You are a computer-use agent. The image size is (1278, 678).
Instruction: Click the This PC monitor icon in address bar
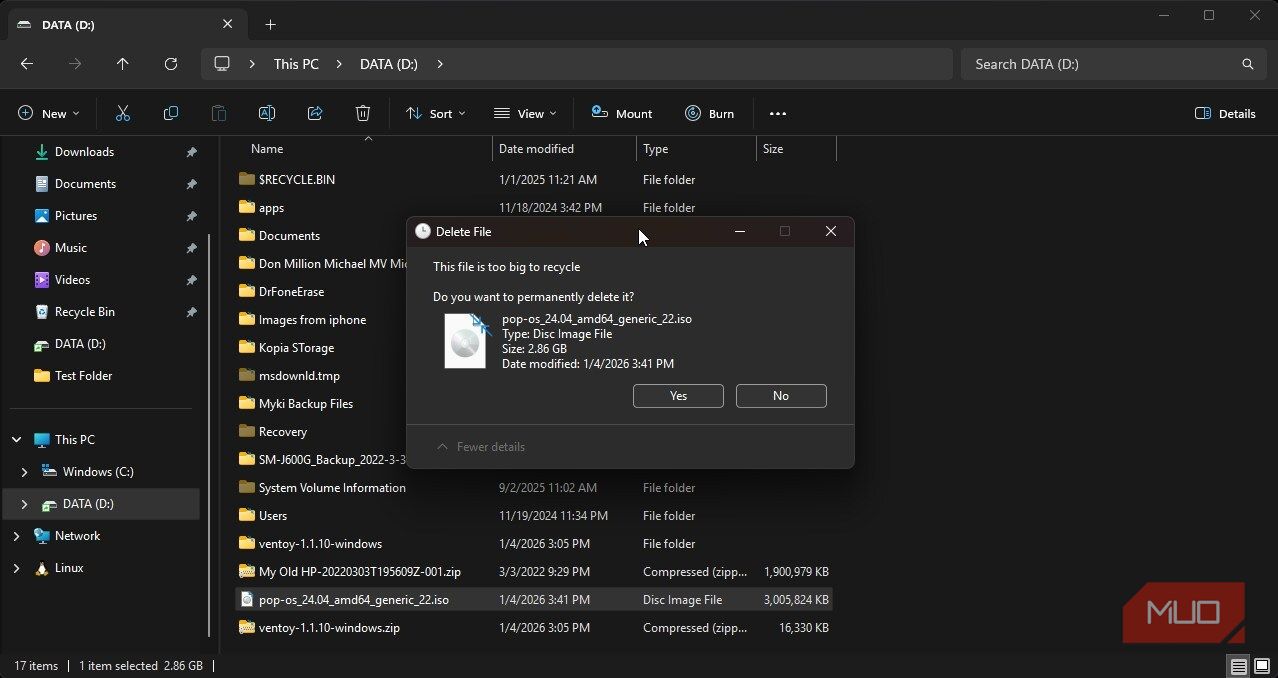pos(222,64)
